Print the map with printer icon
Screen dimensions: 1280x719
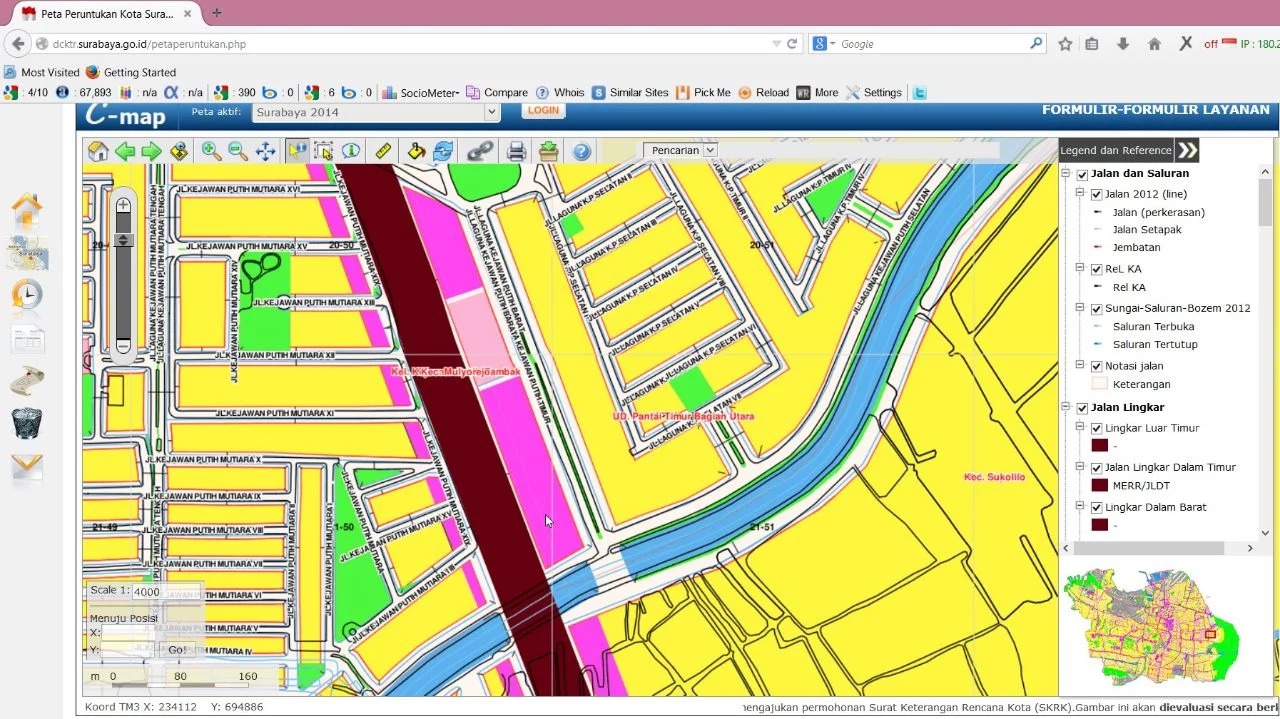516,151
